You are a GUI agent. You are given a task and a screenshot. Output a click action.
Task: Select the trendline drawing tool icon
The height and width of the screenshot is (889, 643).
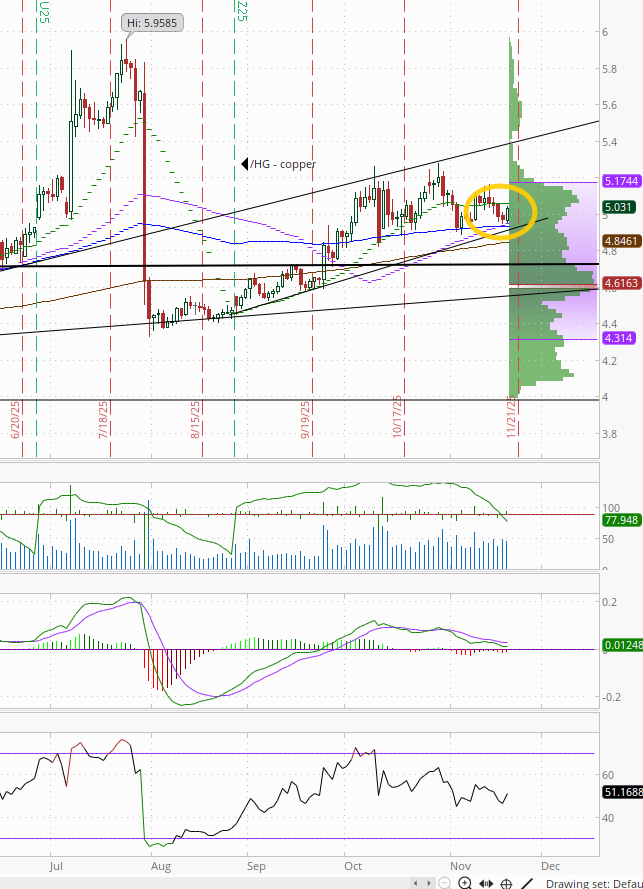527,883
